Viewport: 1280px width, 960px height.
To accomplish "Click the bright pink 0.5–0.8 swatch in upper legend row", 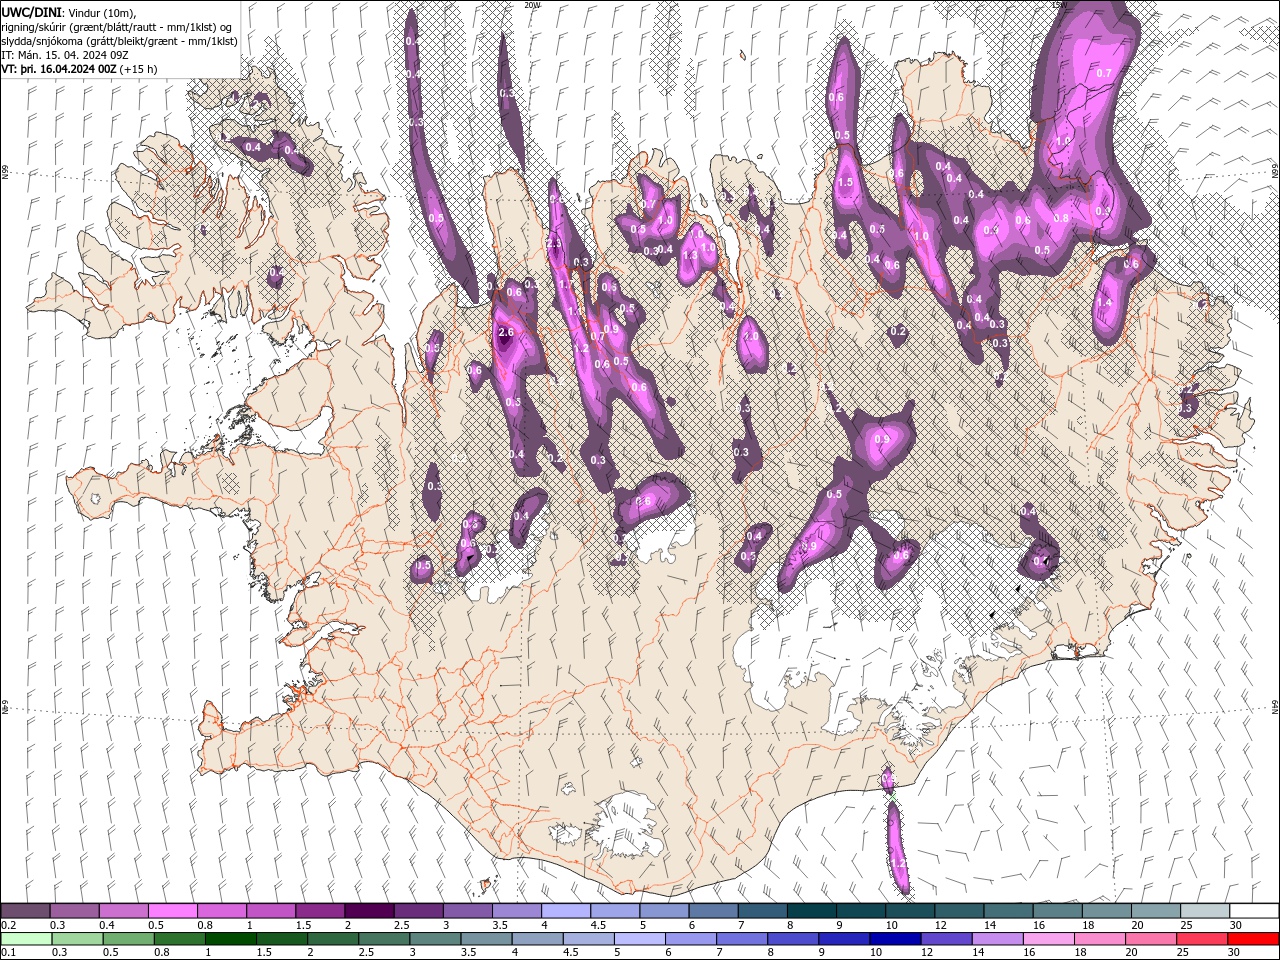I will 173,911.
